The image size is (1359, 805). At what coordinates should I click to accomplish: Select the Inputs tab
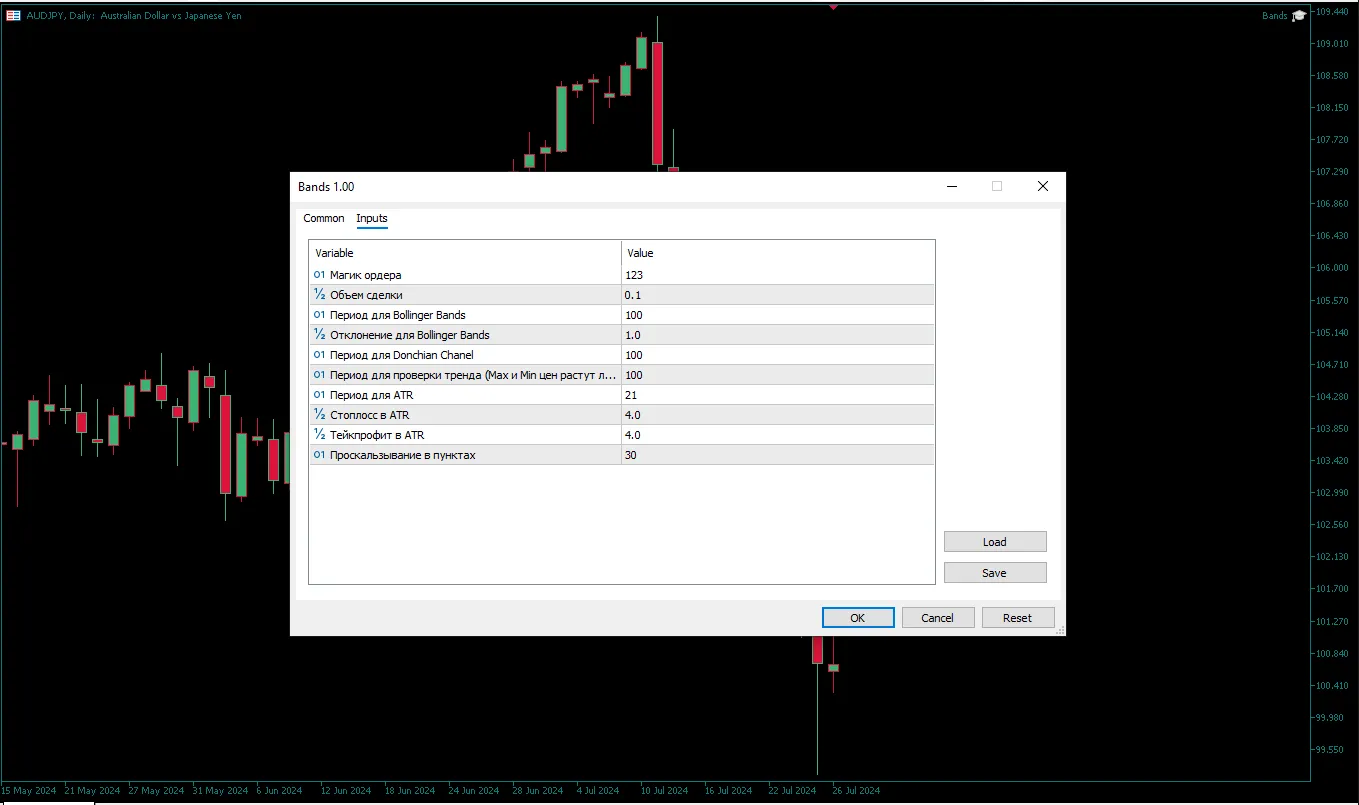[x=372, y=218]
